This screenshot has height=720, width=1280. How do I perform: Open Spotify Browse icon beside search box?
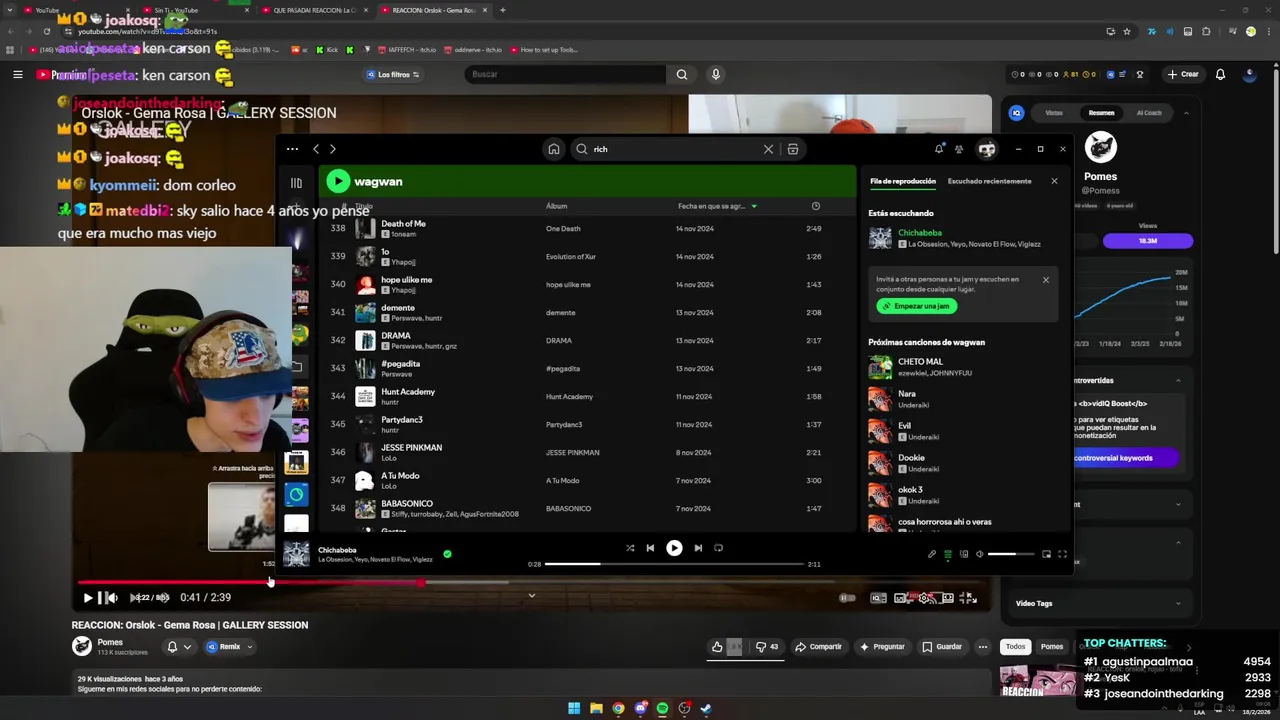793,149
